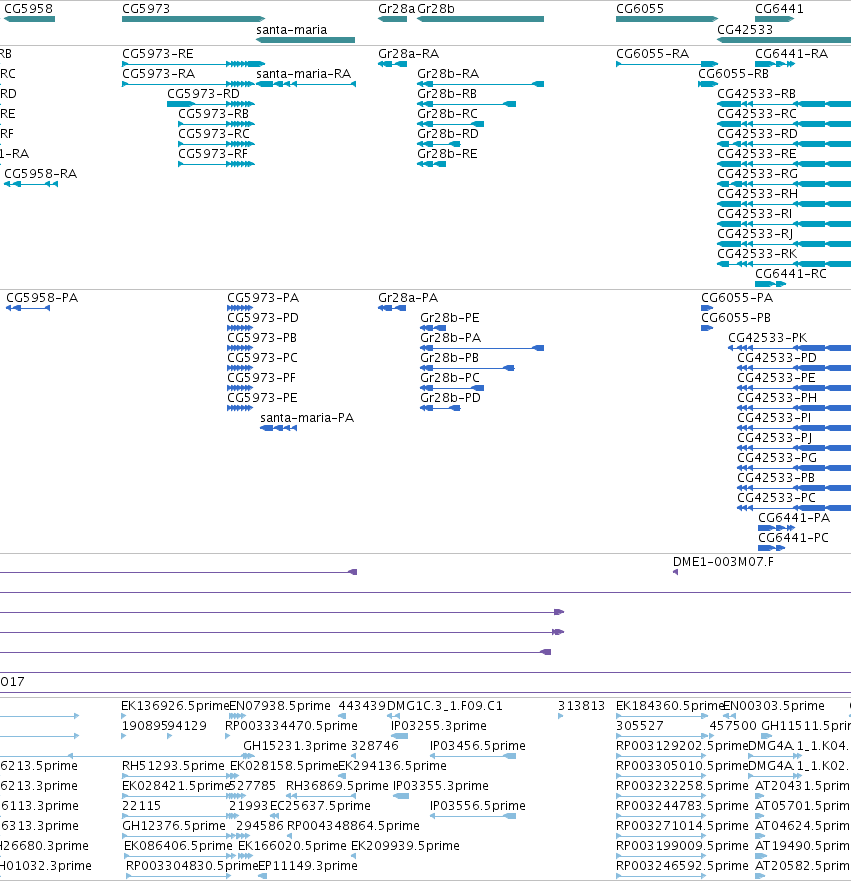
Task: Click protein CG6441-PA label
Action: pos(794,517)
